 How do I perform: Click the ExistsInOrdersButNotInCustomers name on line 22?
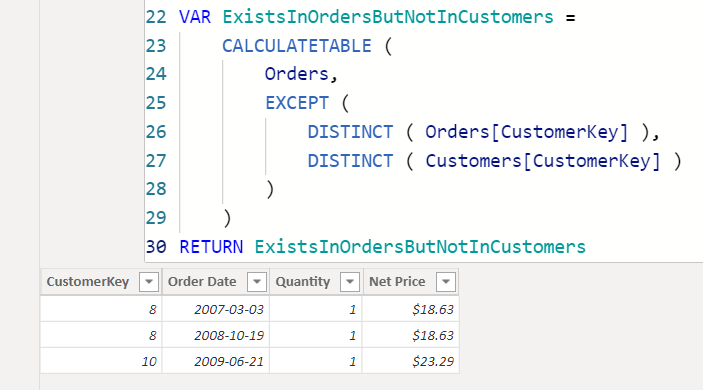tap(388, 17)
